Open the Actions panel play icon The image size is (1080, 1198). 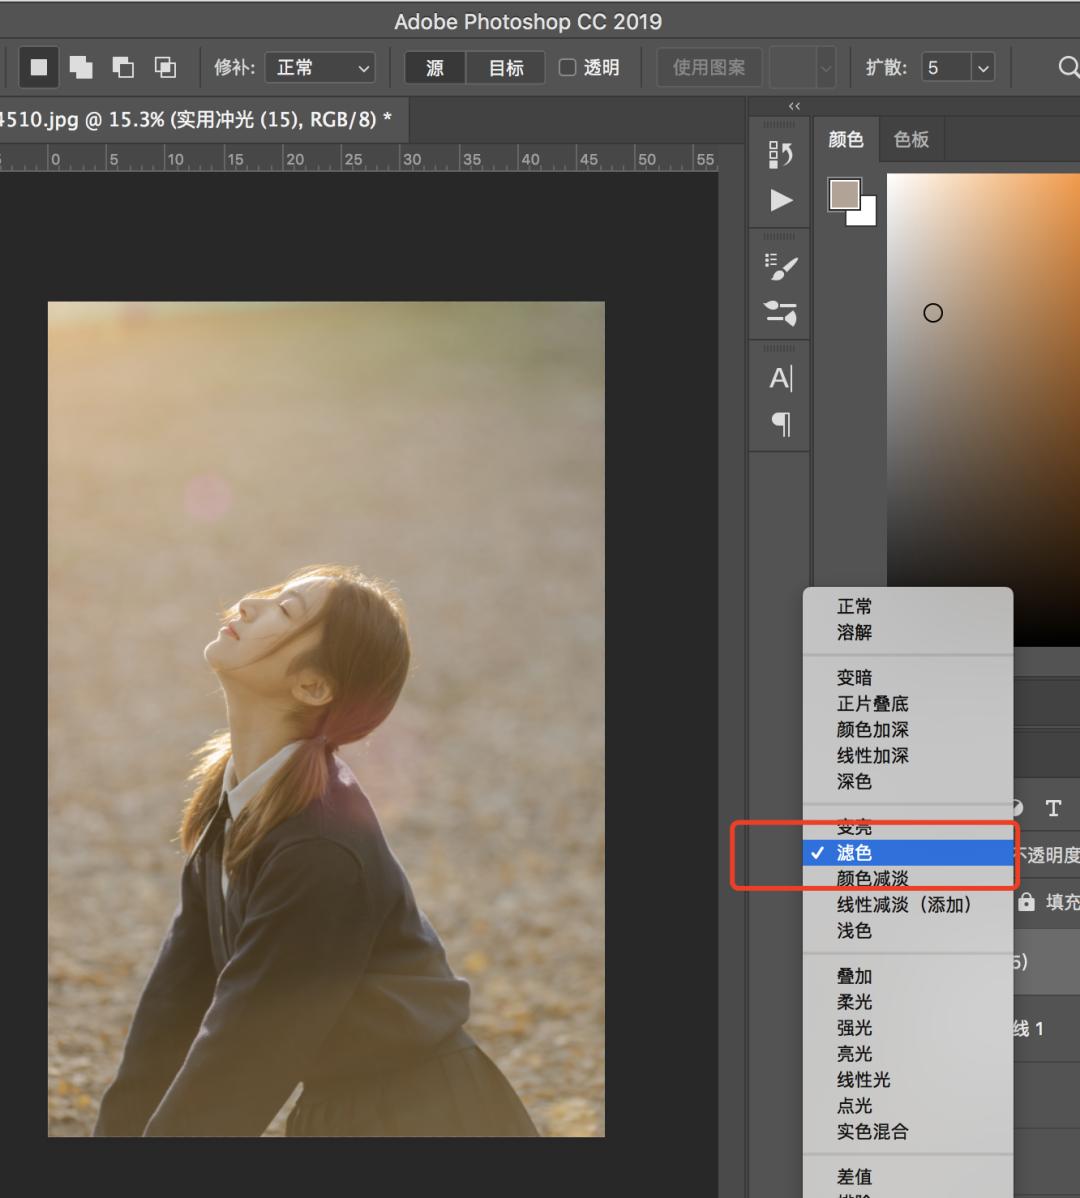(x=780, y=201)
